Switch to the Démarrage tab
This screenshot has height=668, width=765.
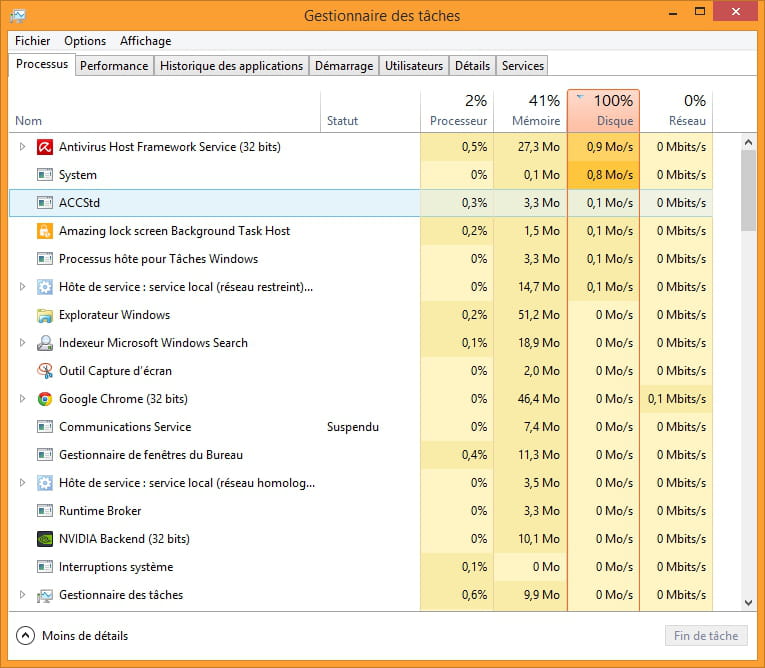(344, 66)
